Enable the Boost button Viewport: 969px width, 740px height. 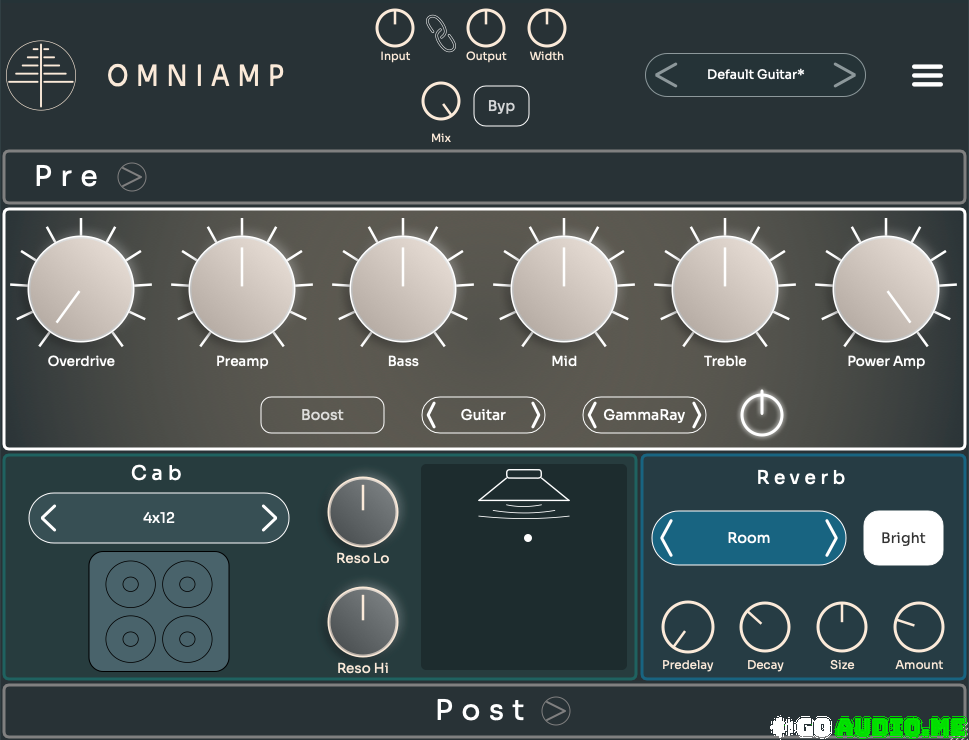[322, 415]
